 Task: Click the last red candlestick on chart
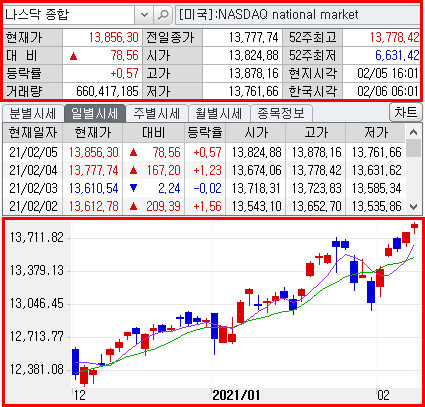pos(414,227)
